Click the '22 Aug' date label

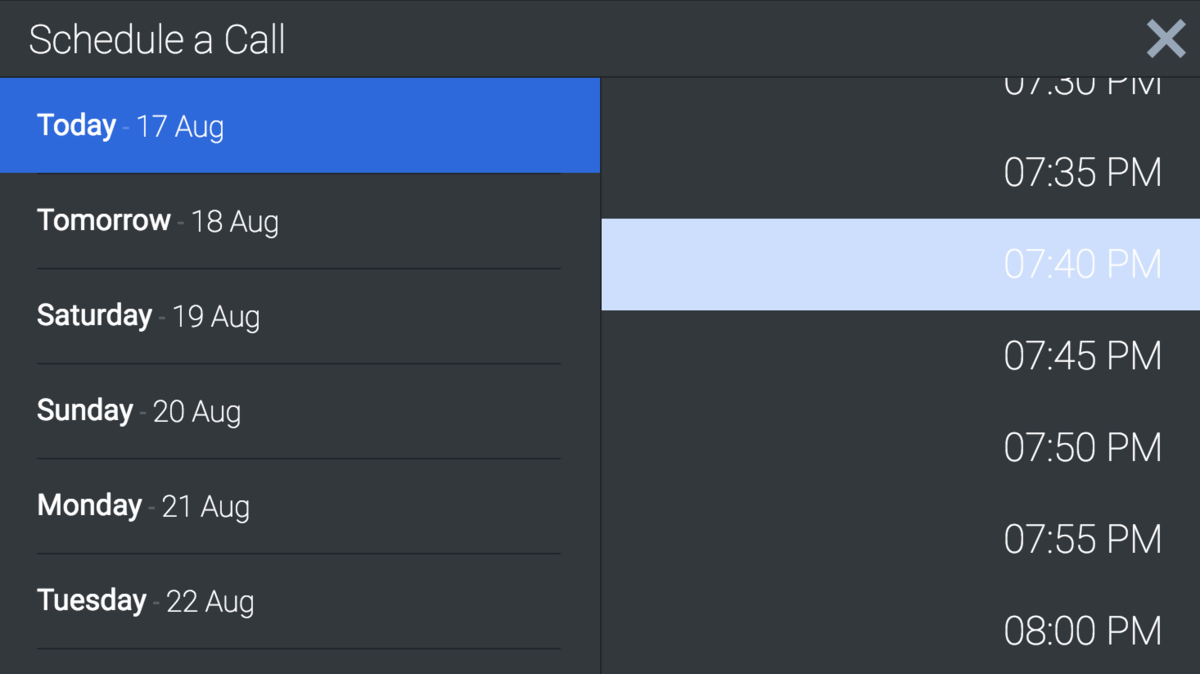point(210,603)
